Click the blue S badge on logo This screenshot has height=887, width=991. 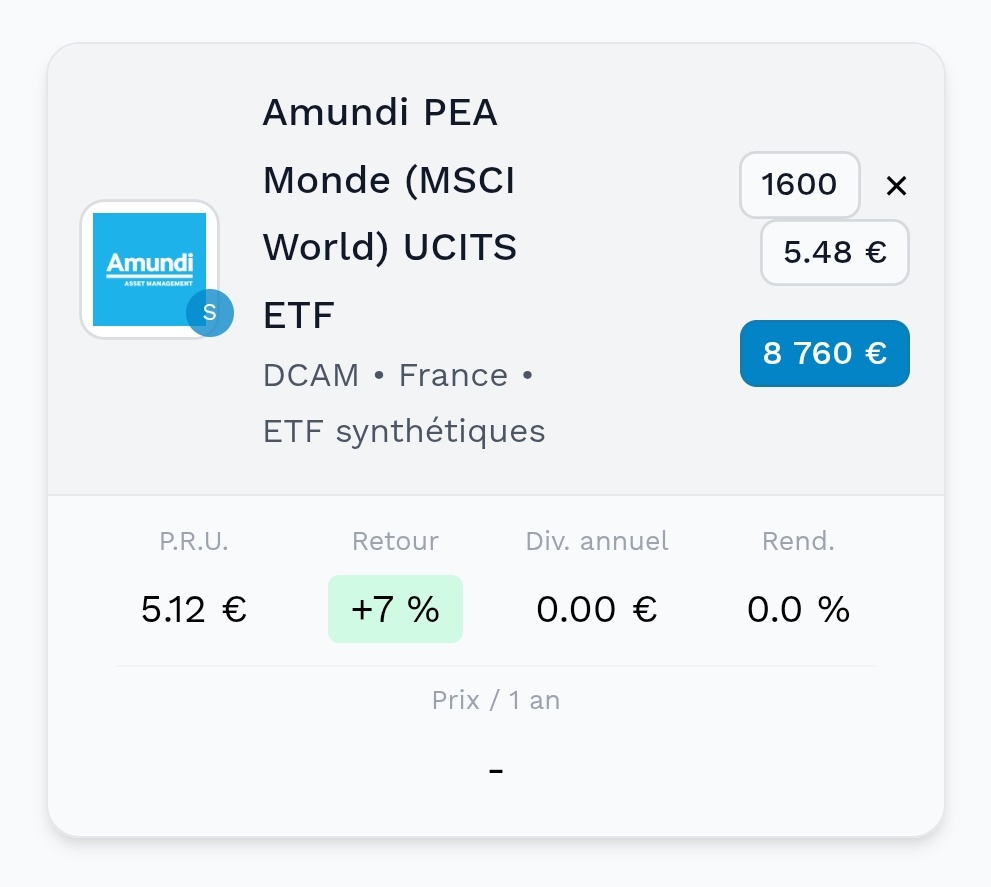pos(209,313)
